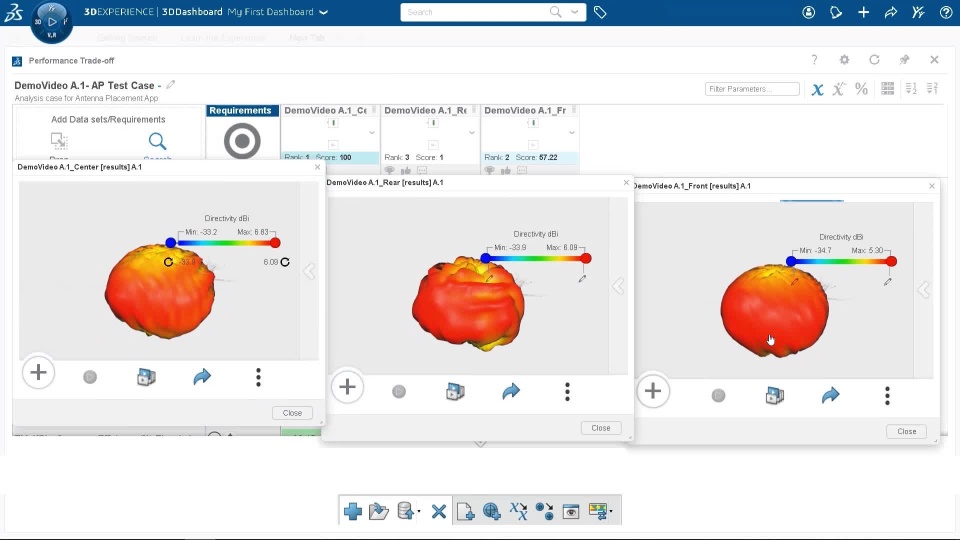Grab the blue Min handle on Front directivity bar
The height and width of the screenshot is (540, 960).
click(791, 261)
